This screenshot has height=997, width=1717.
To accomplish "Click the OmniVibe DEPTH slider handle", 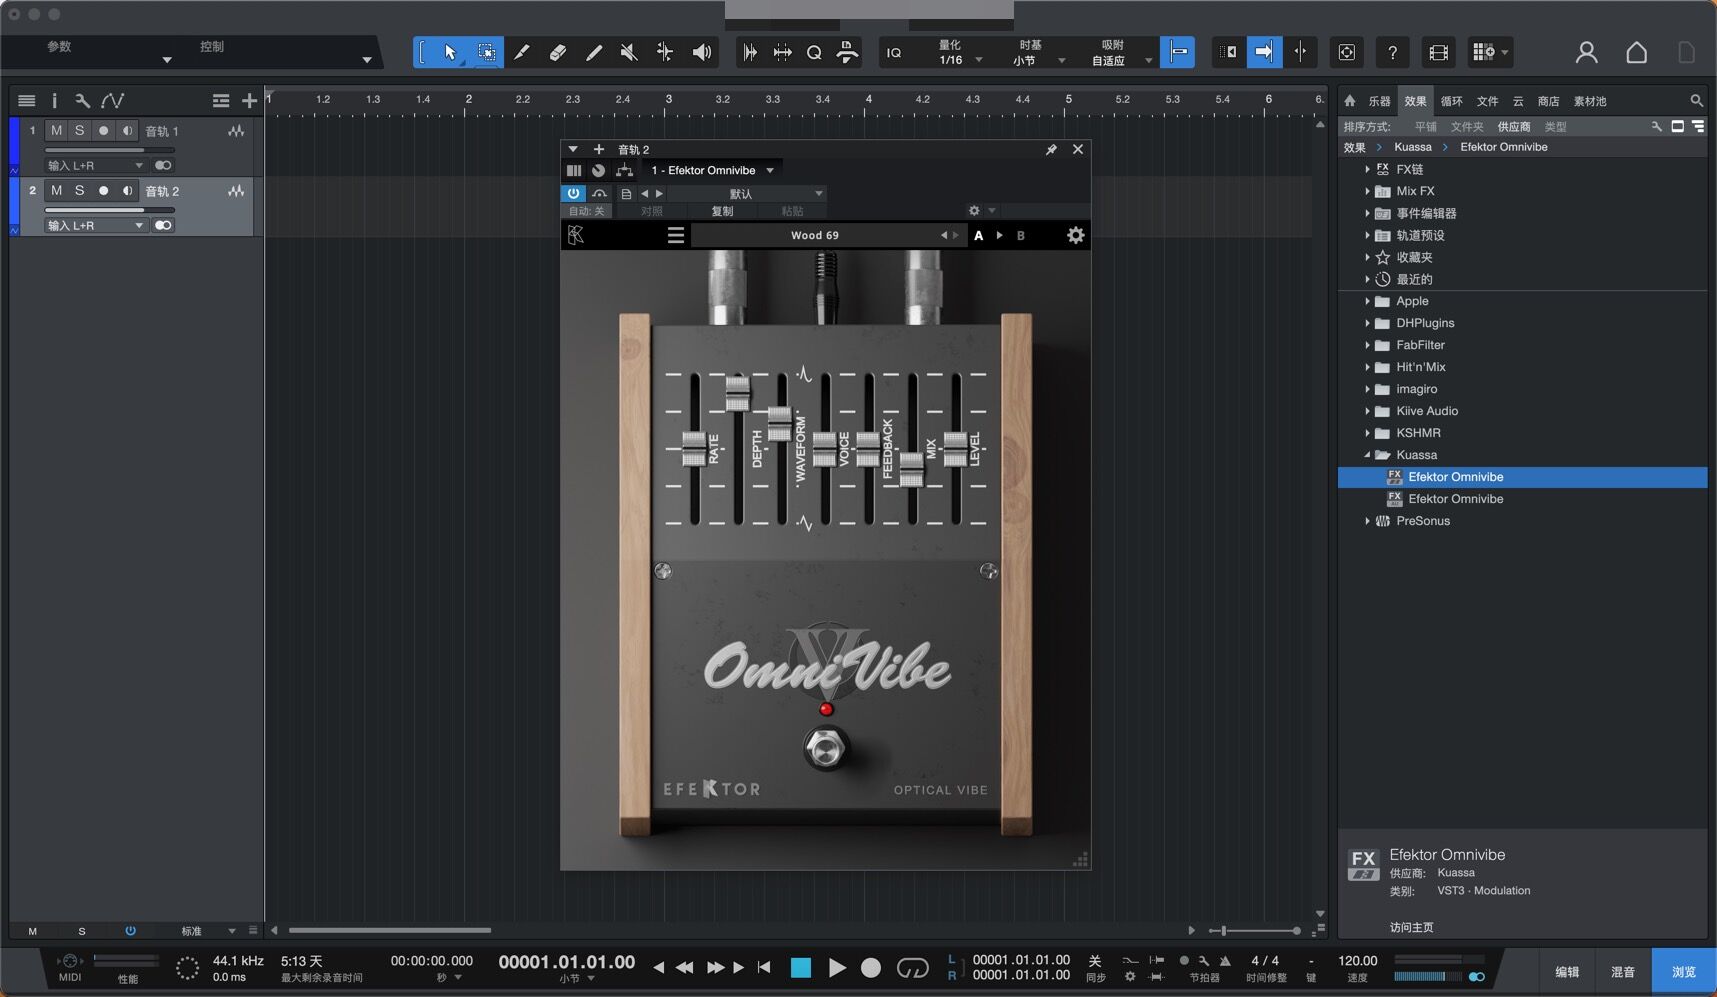I will [x=737, y=393].
